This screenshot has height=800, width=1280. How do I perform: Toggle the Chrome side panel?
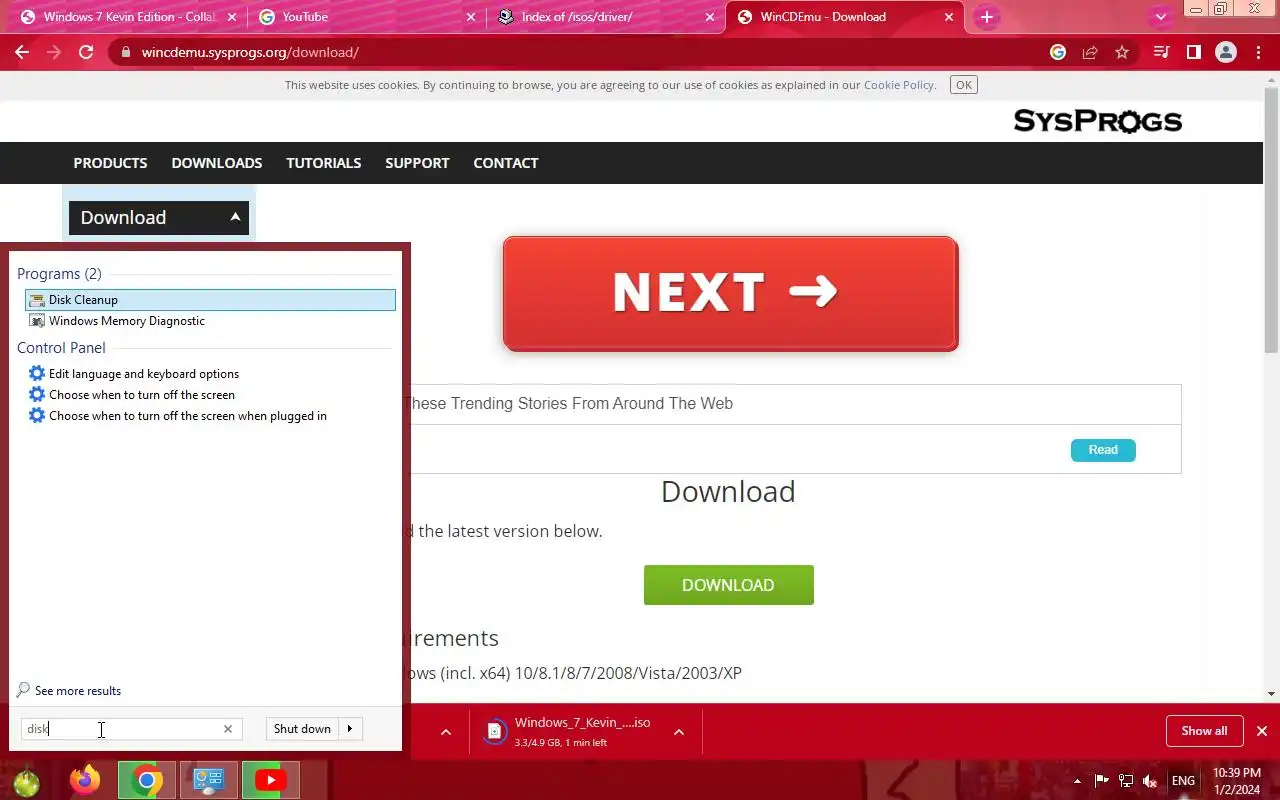tap(1193, 52)
